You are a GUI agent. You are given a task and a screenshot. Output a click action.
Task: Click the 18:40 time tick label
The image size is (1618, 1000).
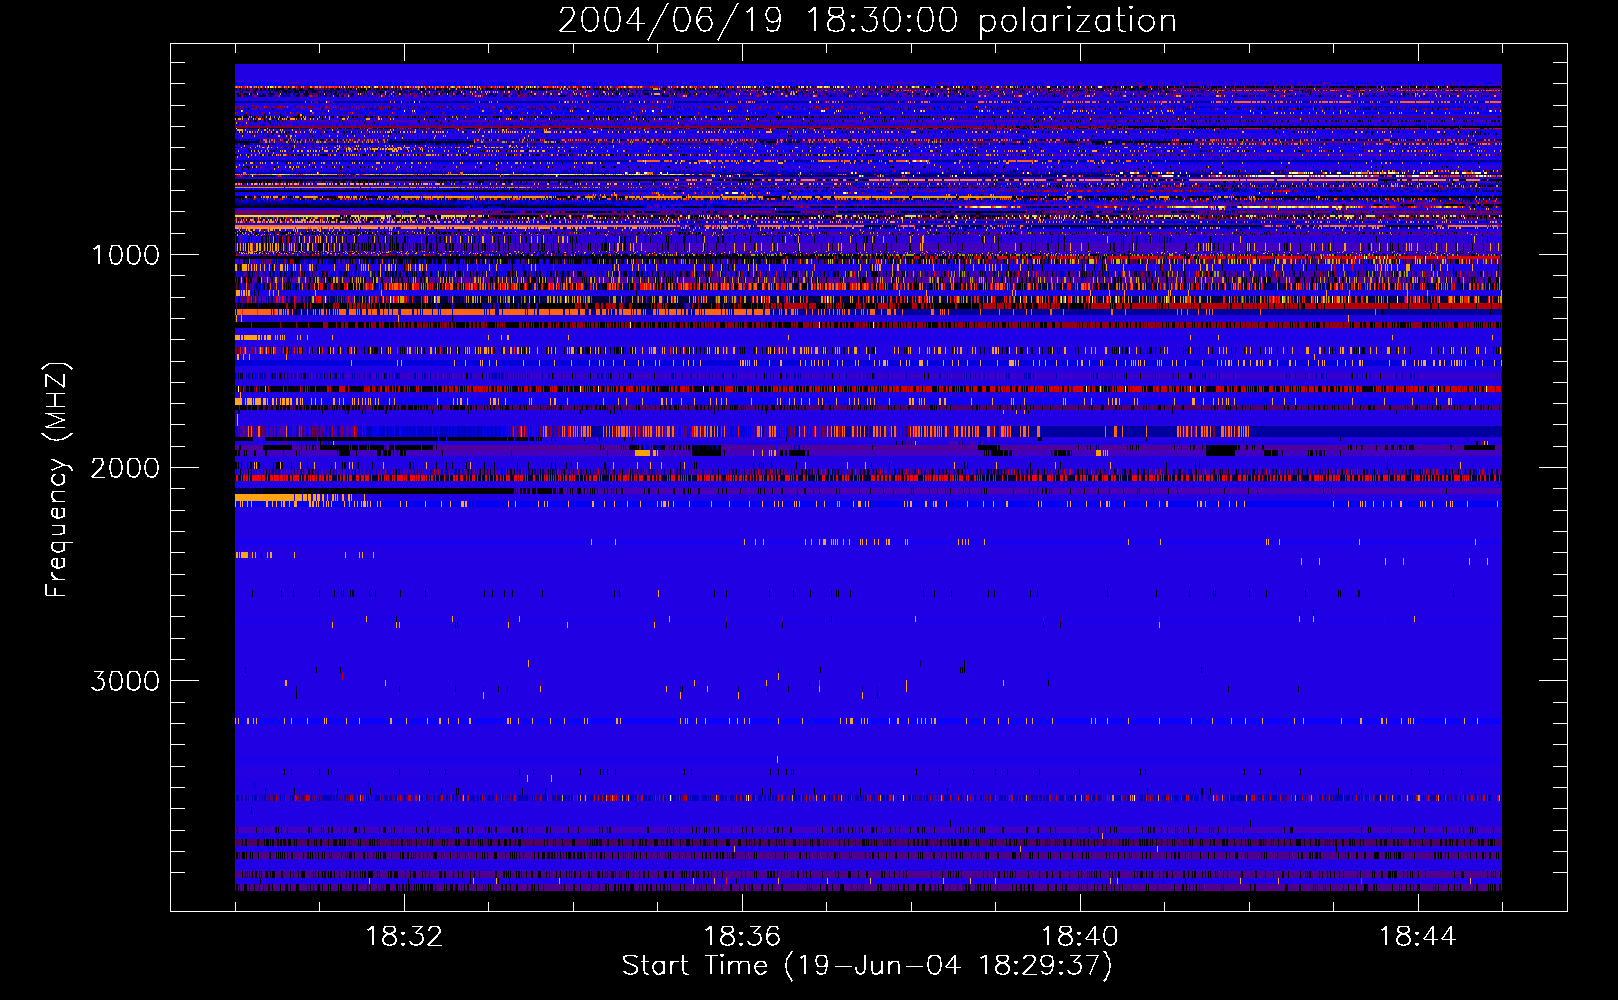(1080, 937)
